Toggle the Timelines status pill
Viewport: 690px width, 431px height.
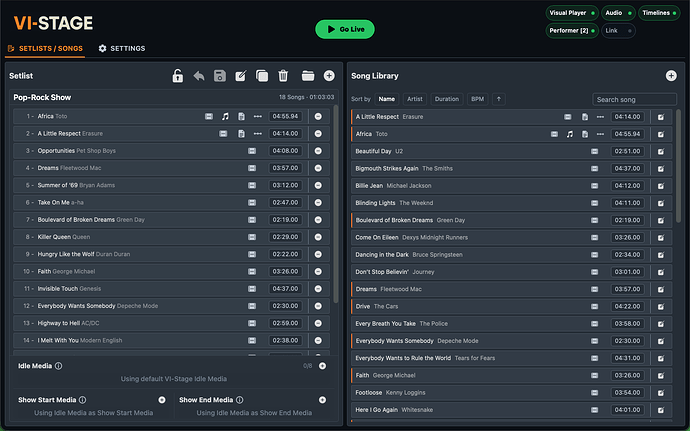click(659, 13)
